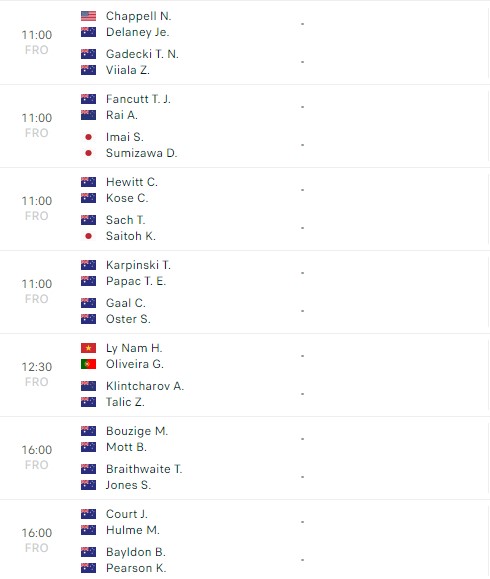Click the Portugal flag next to Oliveira G.

point(88,364)
